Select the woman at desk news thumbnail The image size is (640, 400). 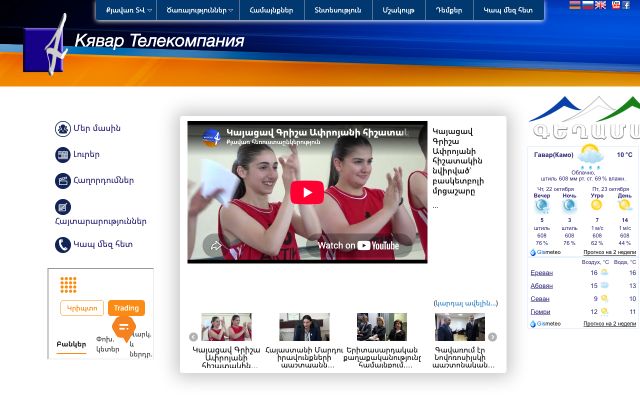[304, 327]
